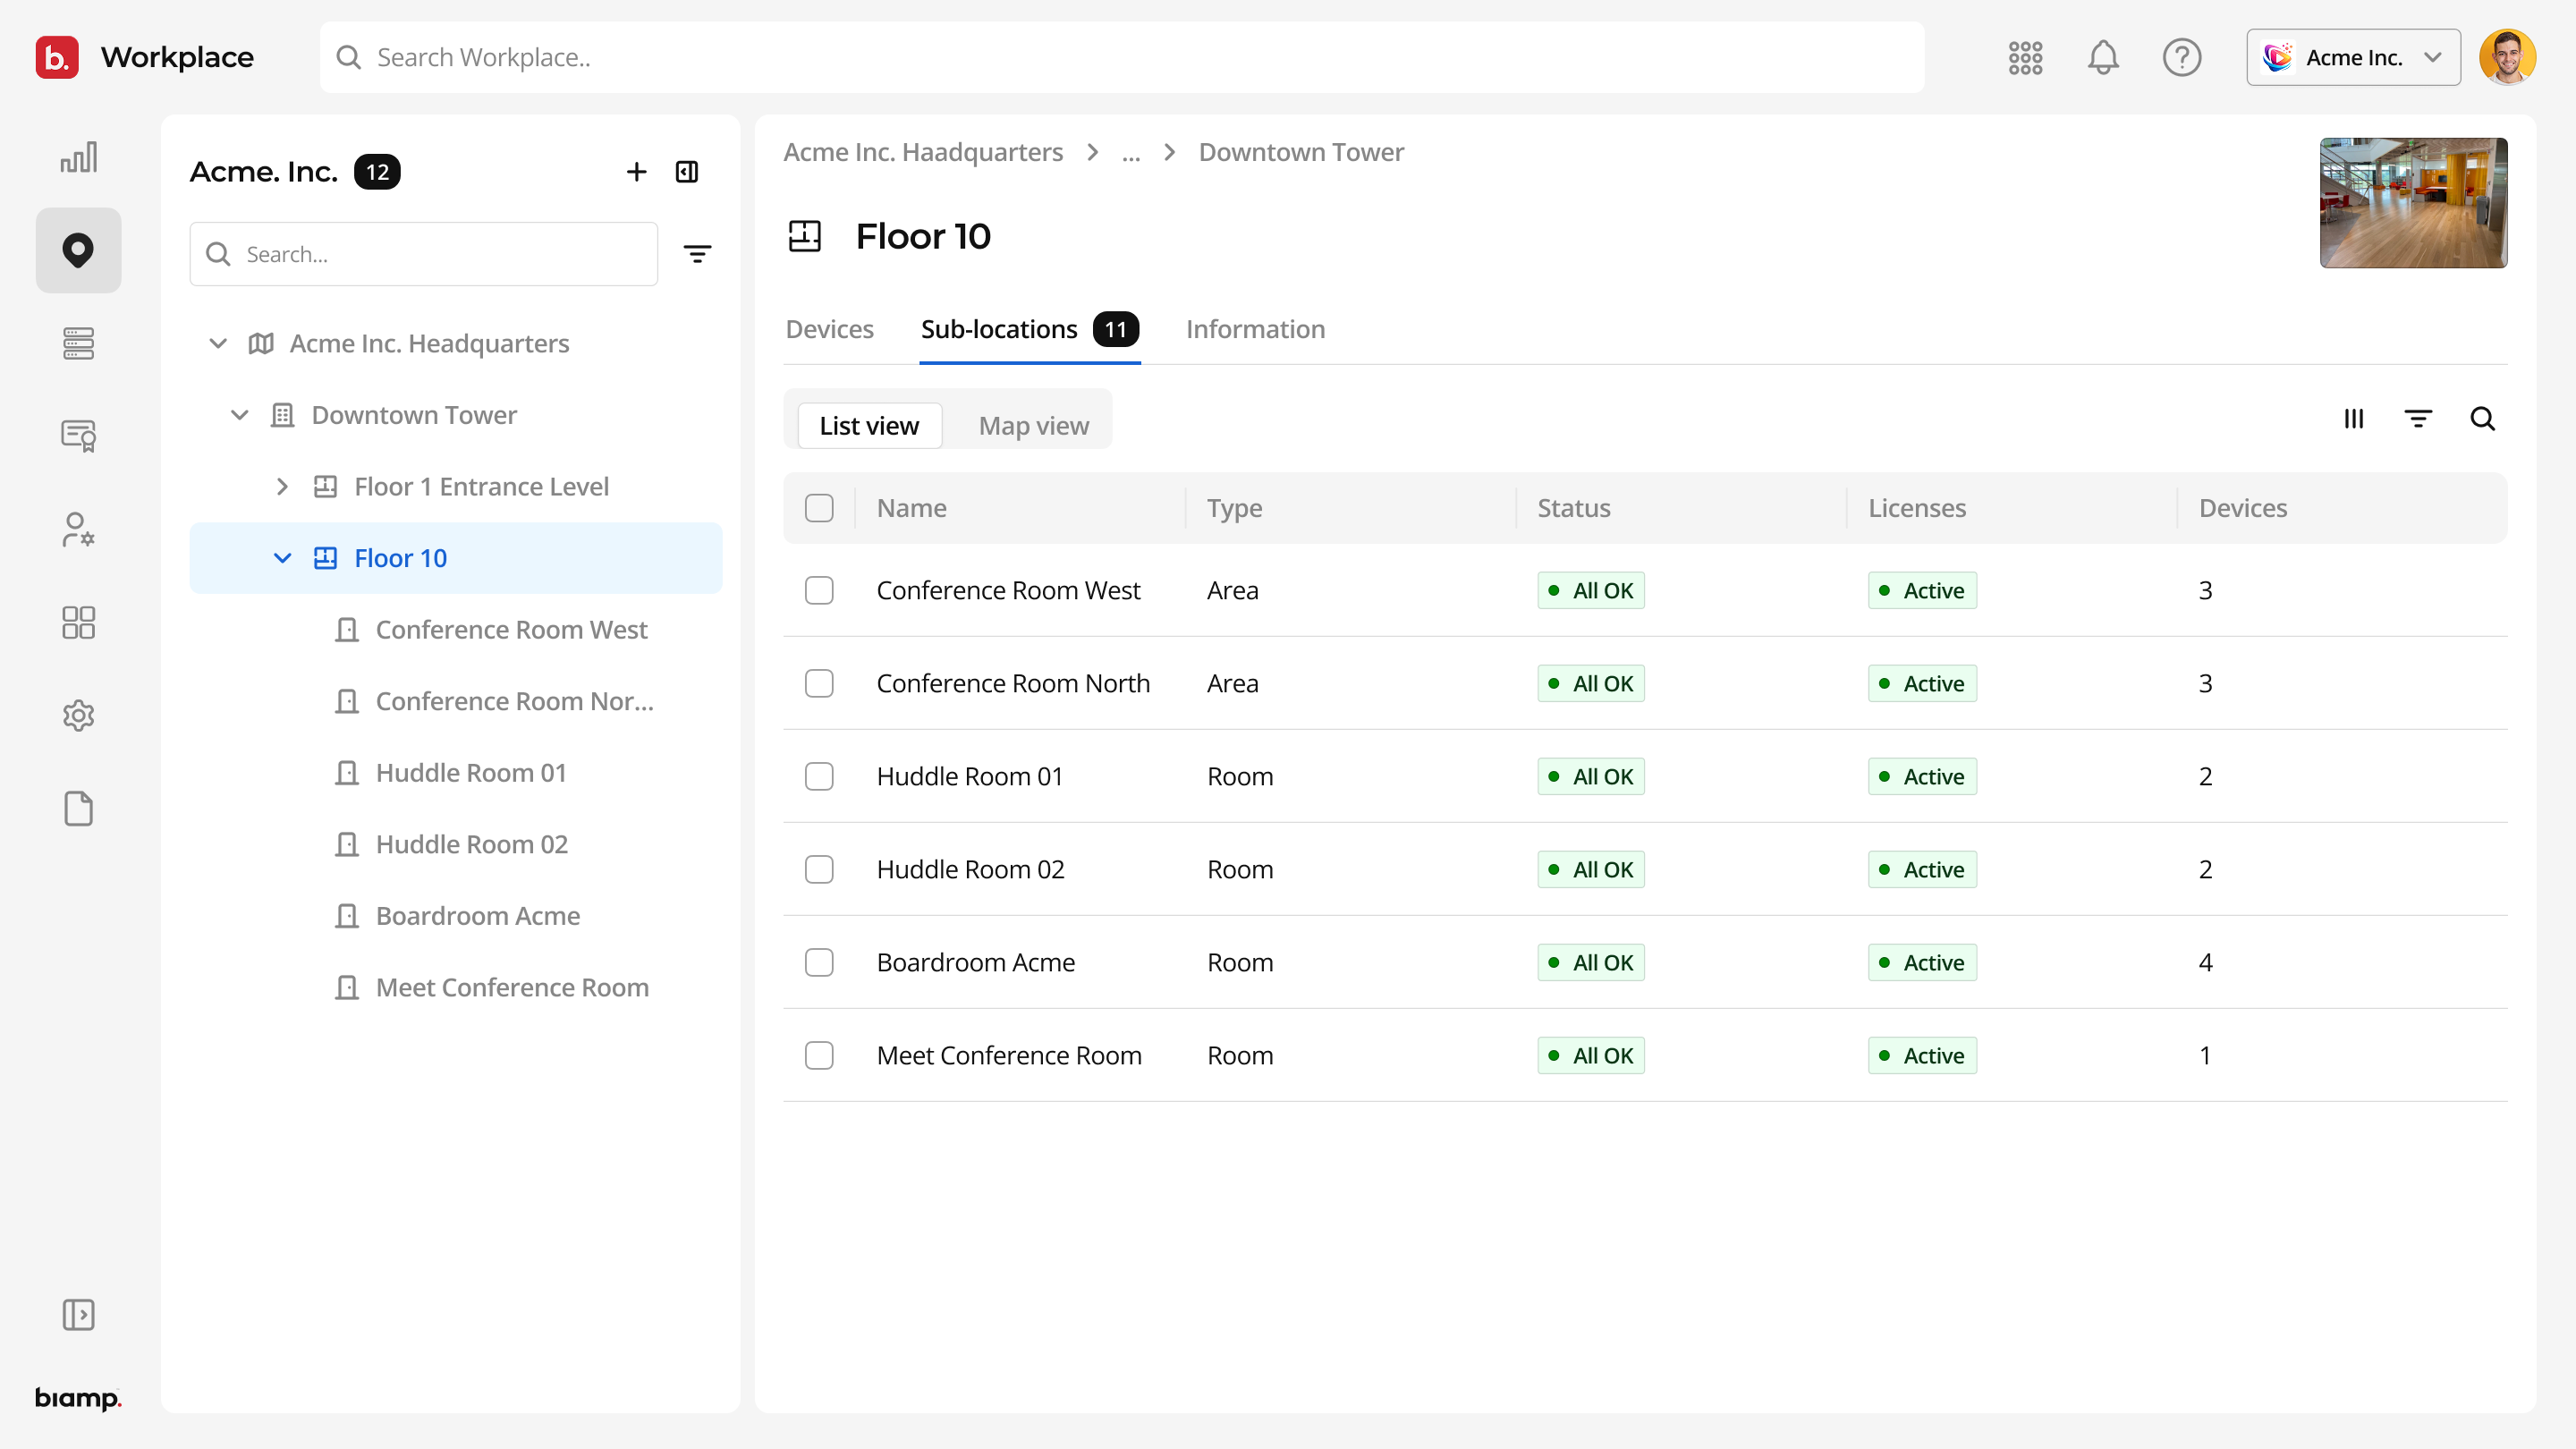Add new location with plus icon
Image resolution: width=2576 pixels, height=1449 pixels.
pos(636,172)
